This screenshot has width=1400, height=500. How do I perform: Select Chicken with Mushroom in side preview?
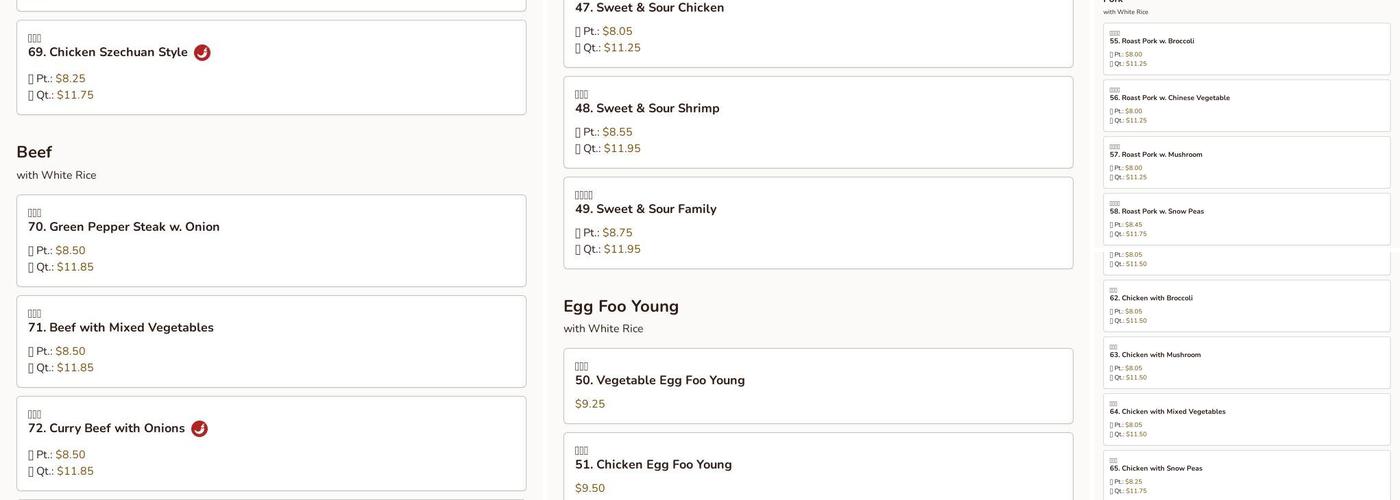click(x=1155, y=355)
